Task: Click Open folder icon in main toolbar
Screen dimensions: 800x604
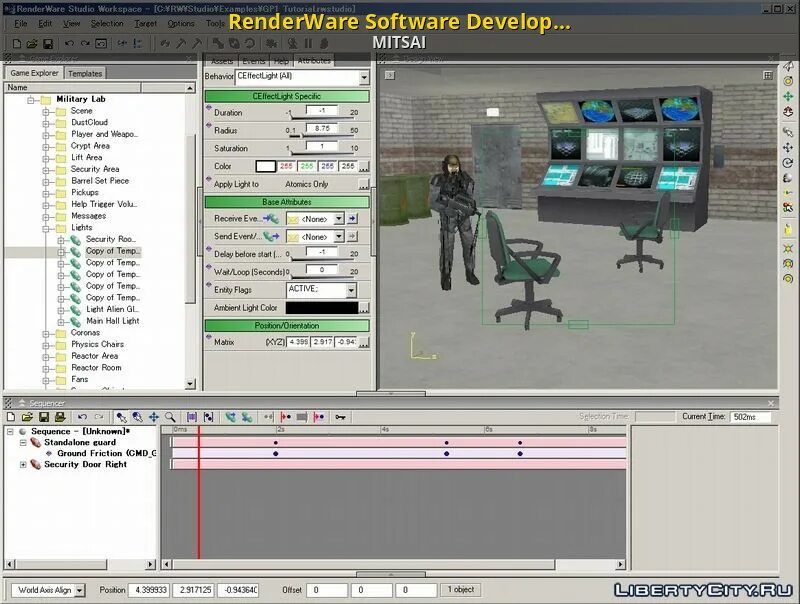Action: (32, 44)
